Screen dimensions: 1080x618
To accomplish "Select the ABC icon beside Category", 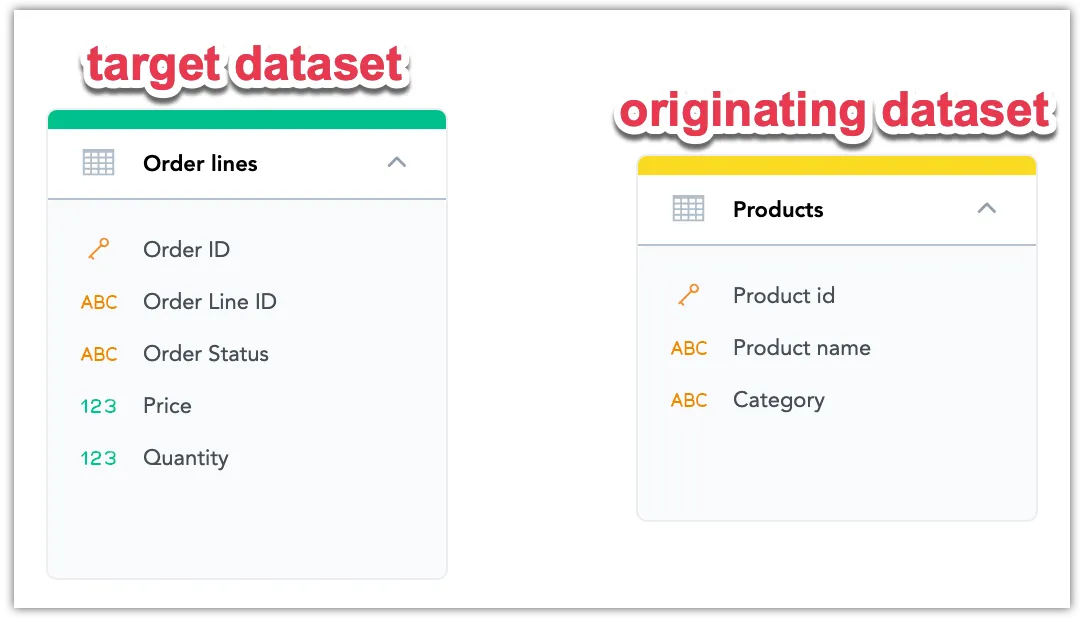I will [x=689, y=399].
